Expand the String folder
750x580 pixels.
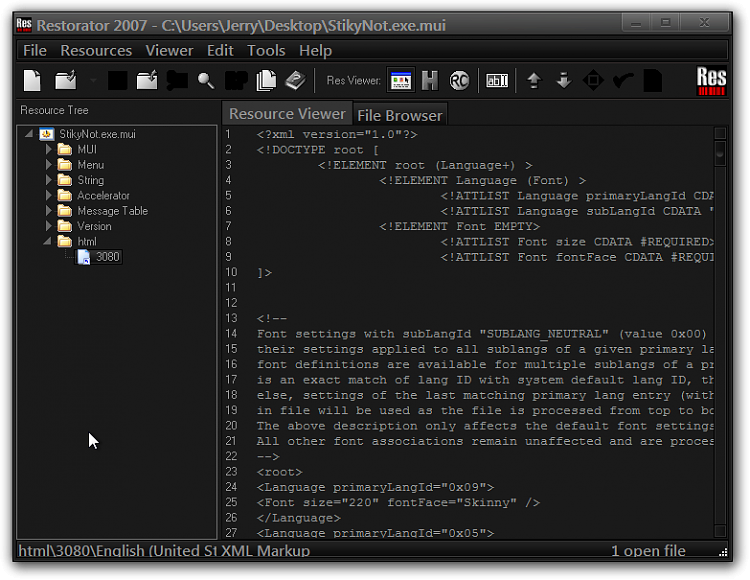click(48, 180)
